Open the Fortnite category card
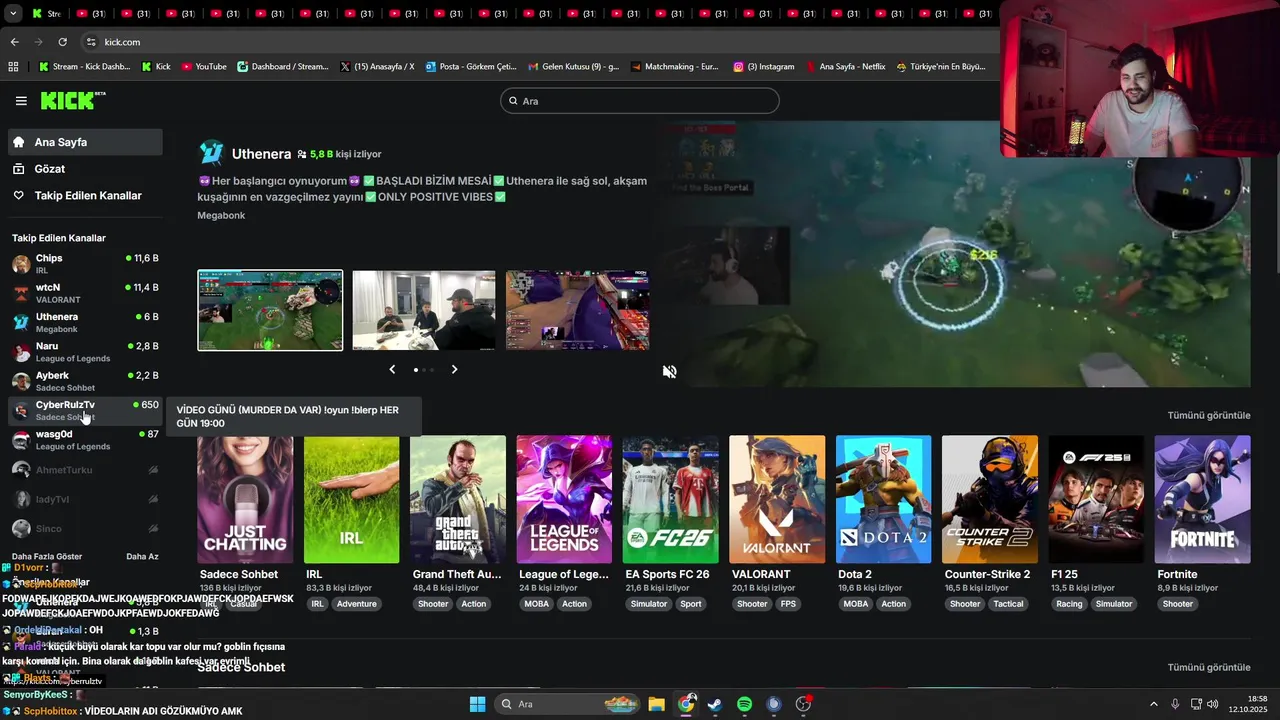Viewport: 1280px width, 720px height. click(1202, 499)
